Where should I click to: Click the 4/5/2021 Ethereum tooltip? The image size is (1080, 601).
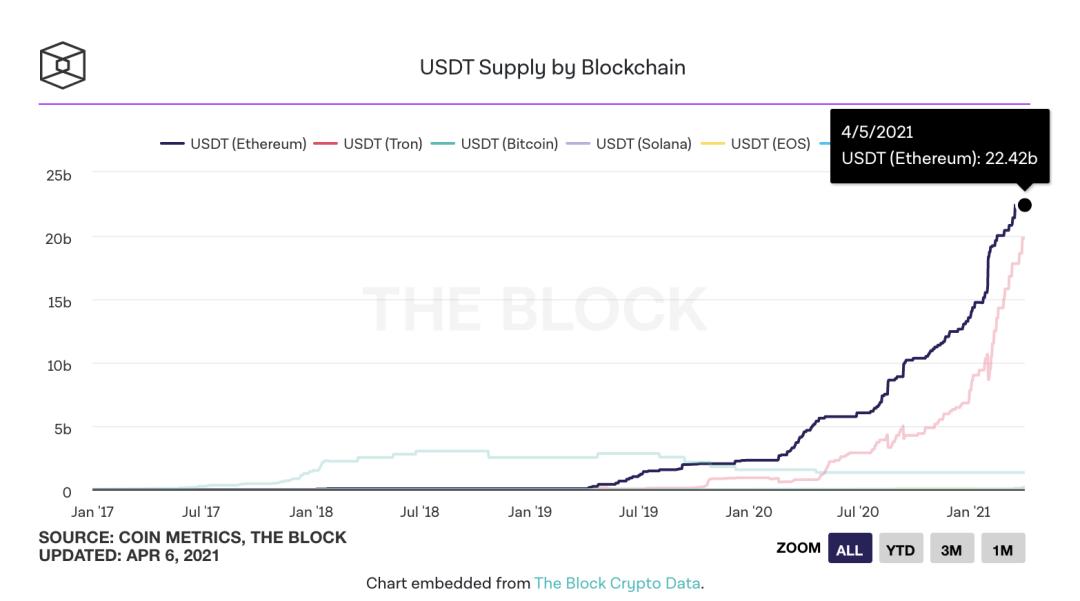(939, 146)
